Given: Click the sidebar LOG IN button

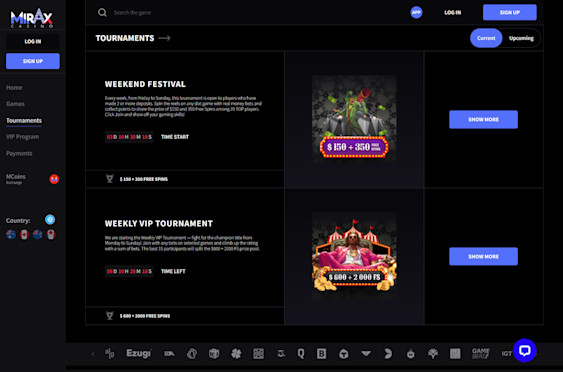Looking at the screenshot, I should [33, 42].
